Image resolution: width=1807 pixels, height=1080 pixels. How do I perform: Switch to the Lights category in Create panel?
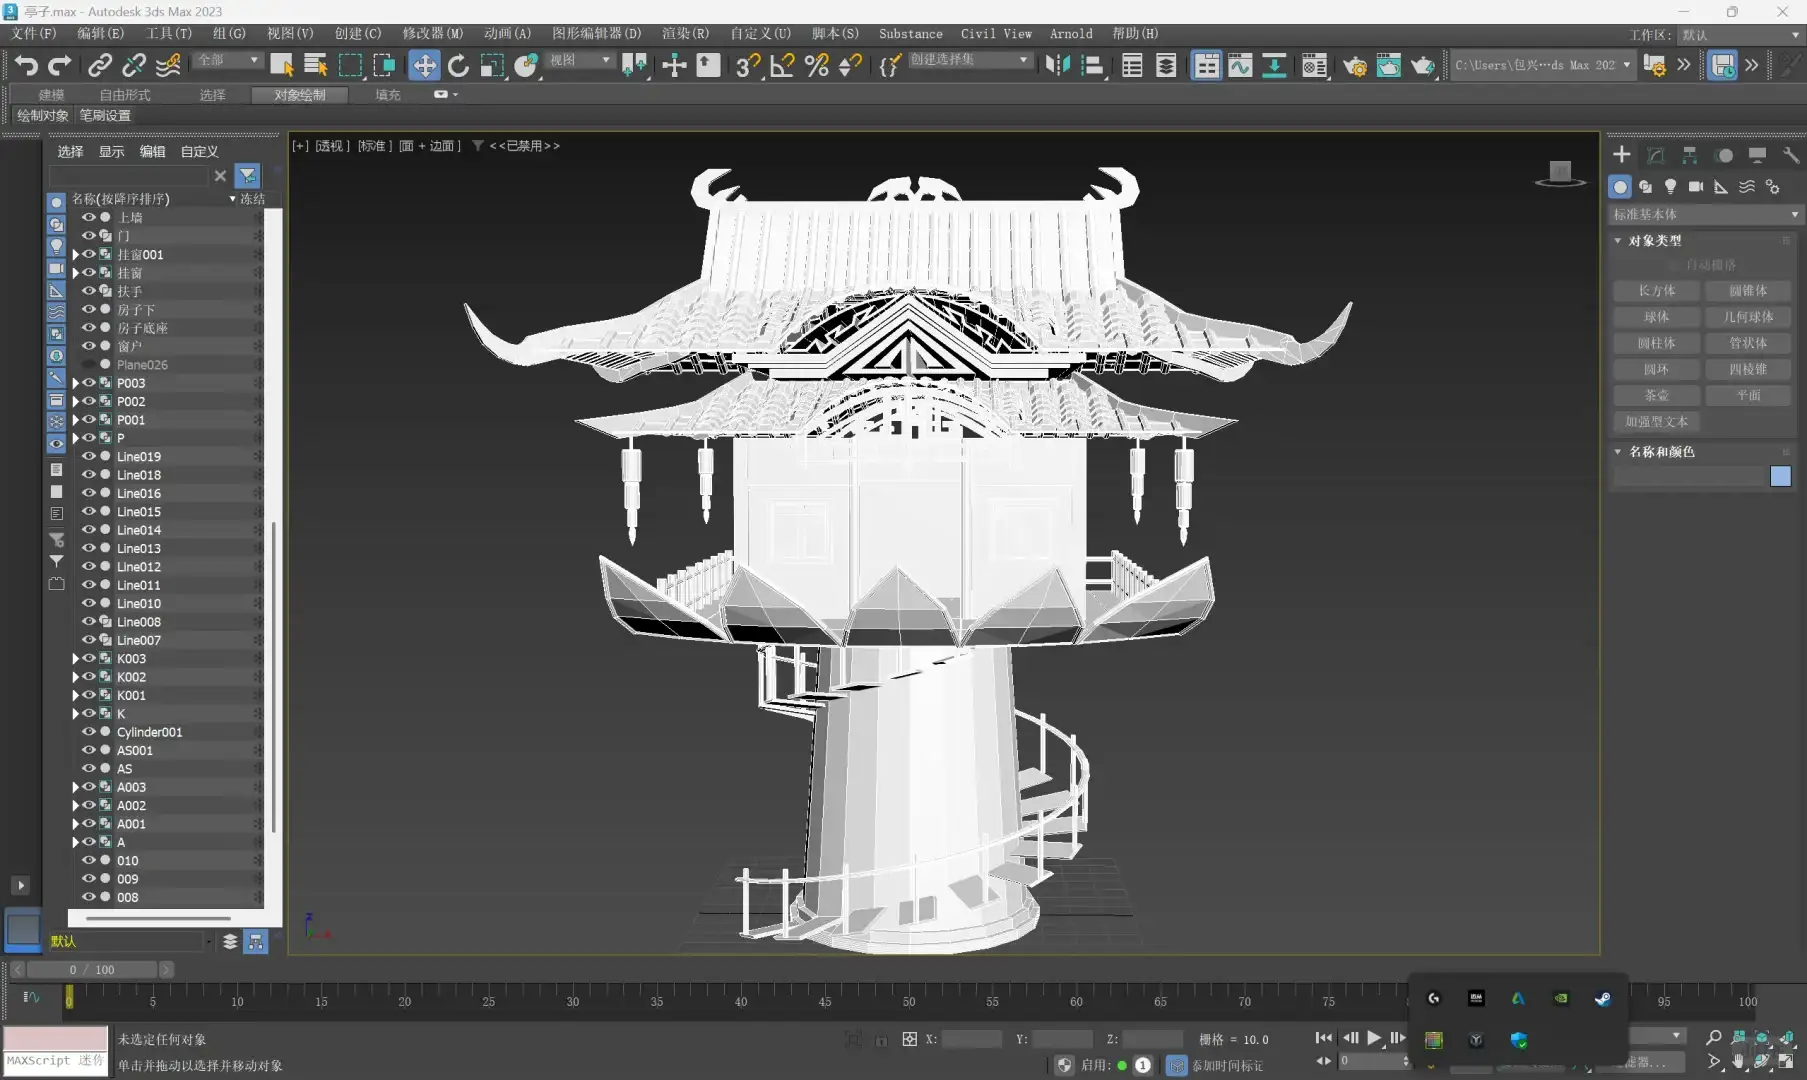[1670, 187]
